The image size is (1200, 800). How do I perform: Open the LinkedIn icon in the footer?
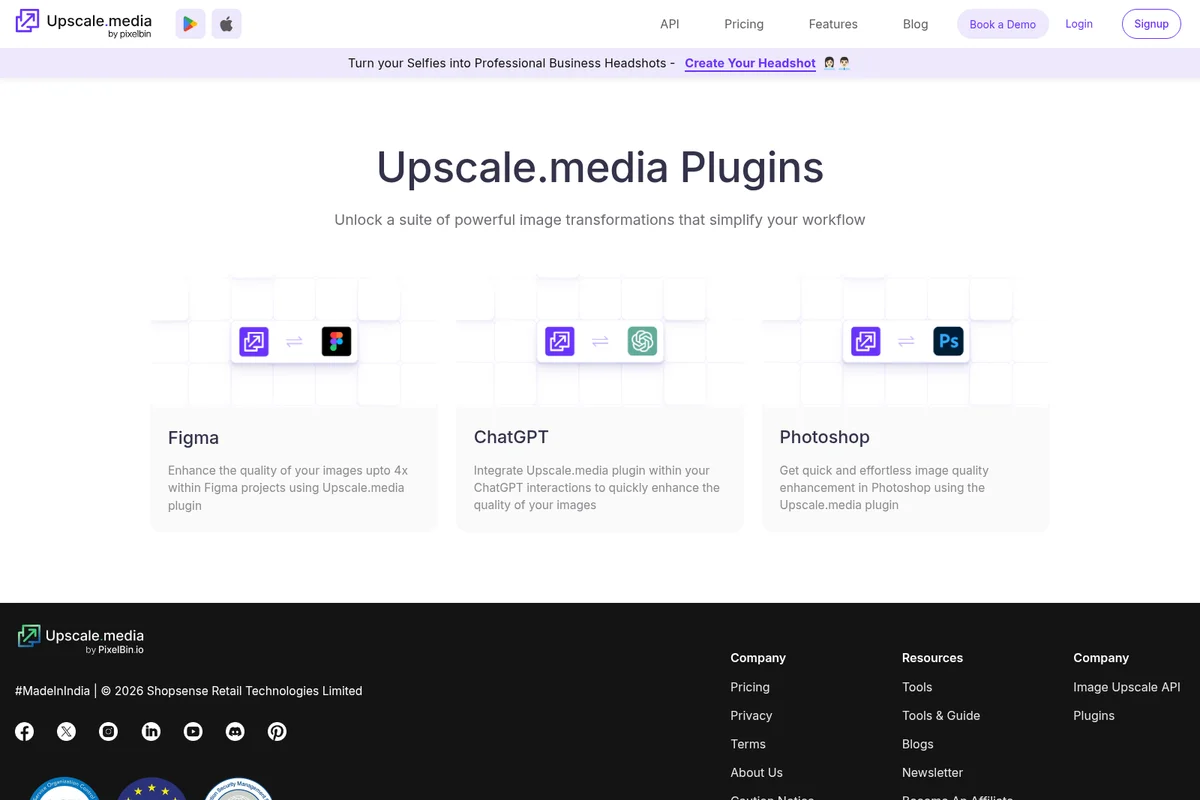[151, 731]
